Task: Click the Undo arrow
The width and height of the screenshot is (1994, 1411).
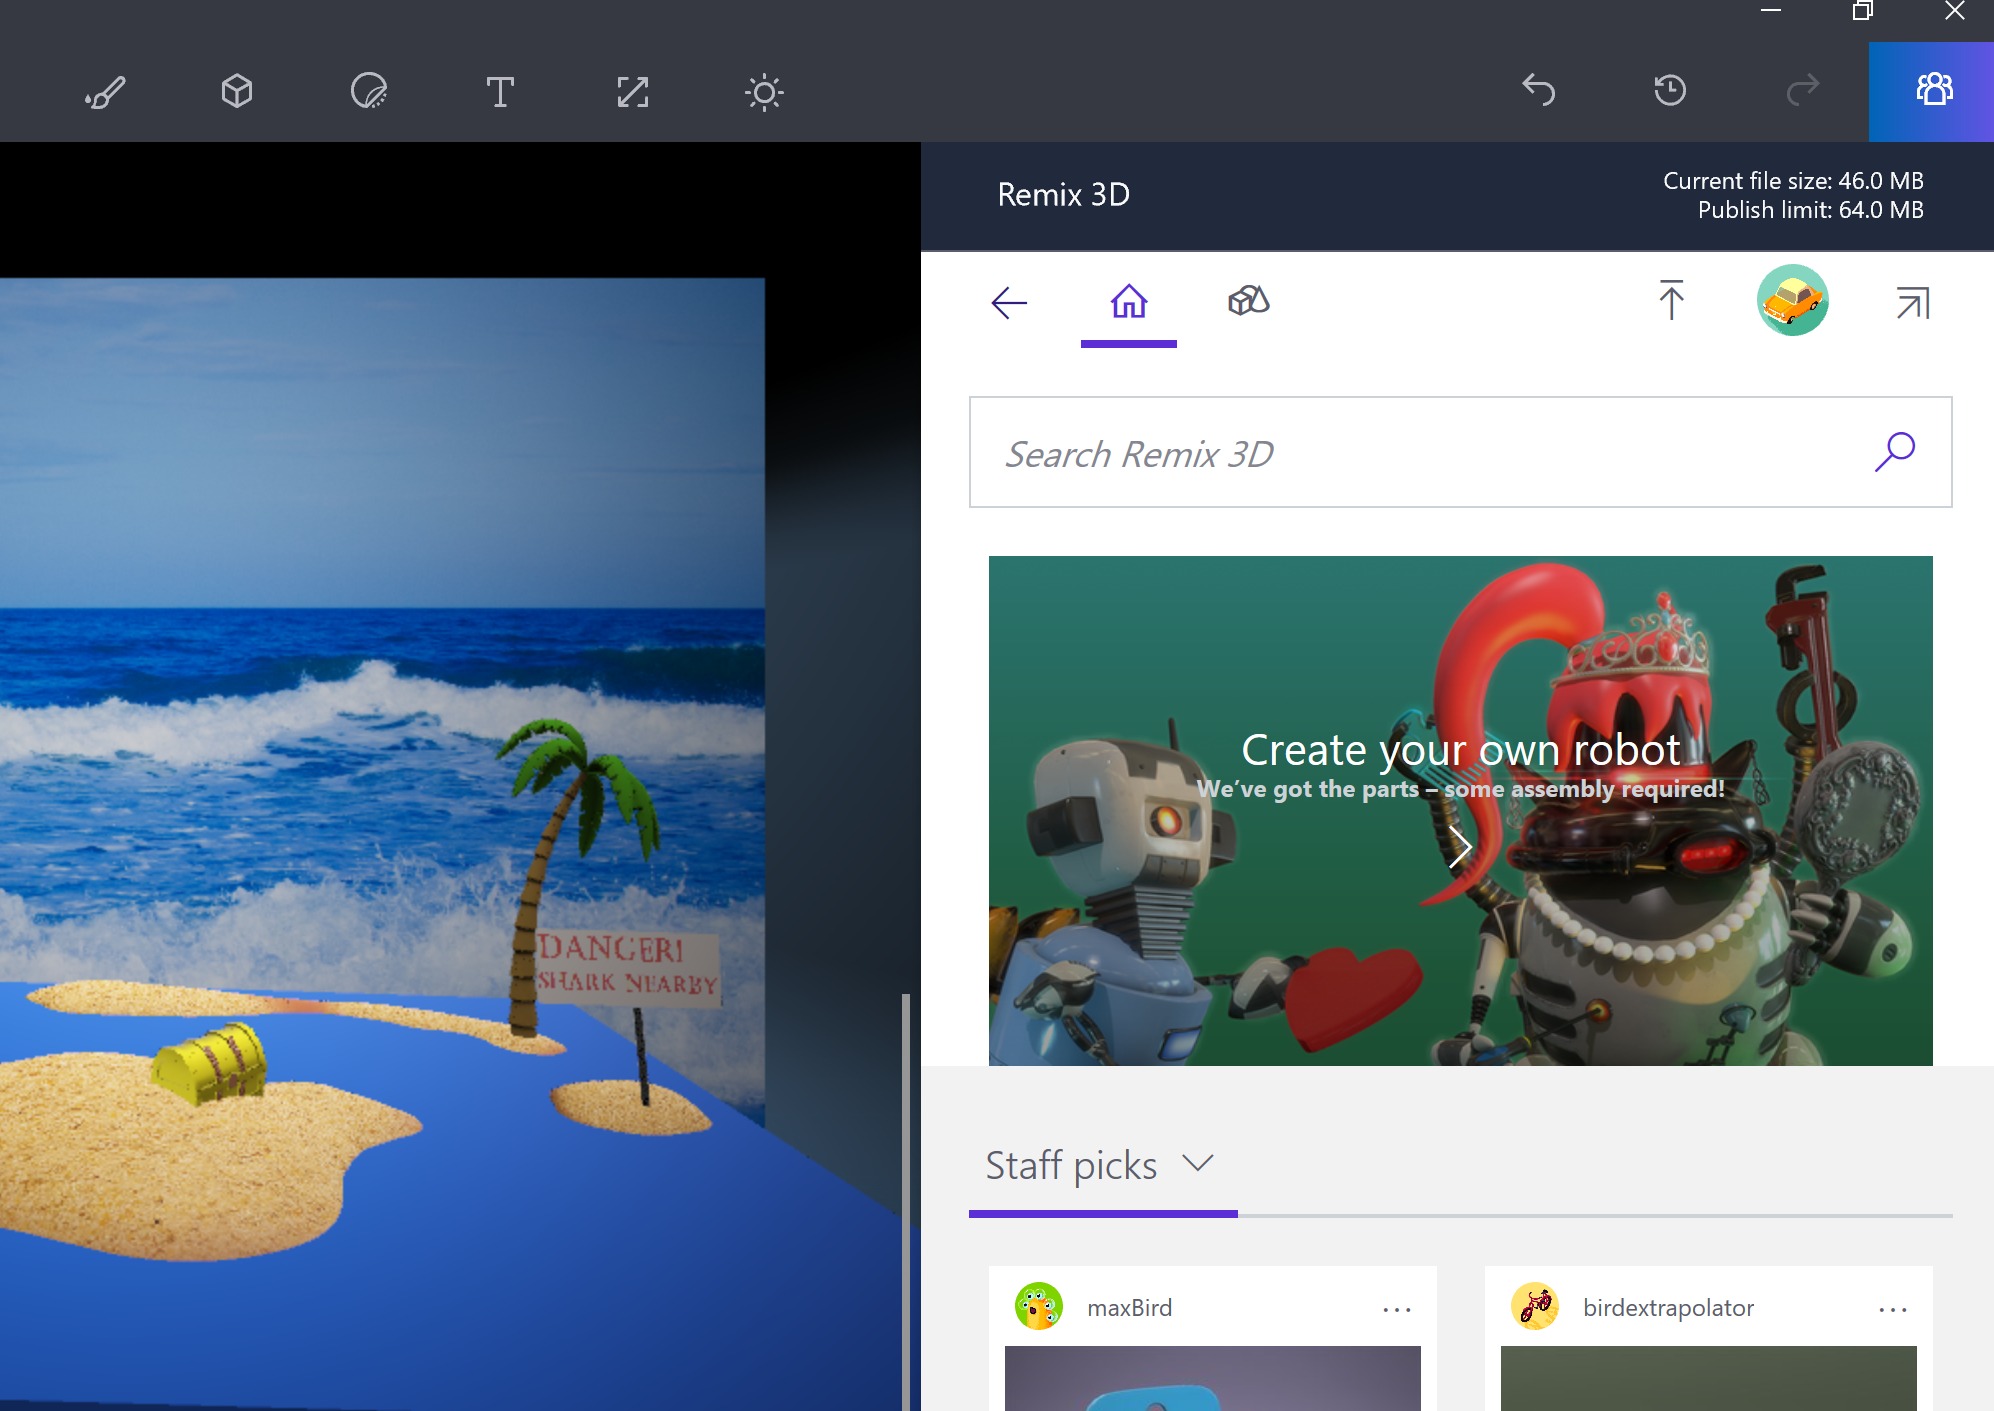Action: coord(1539,90)
